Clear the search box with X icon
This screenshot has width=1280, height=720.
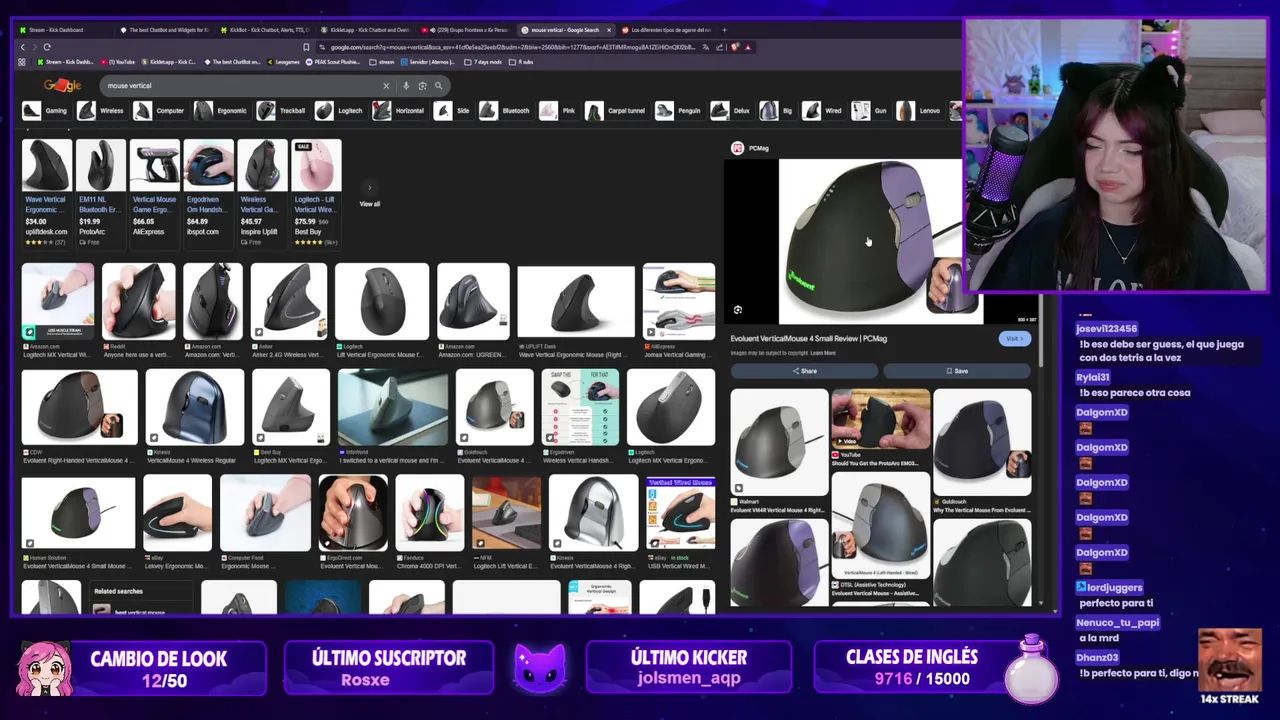tap(386, 86)
